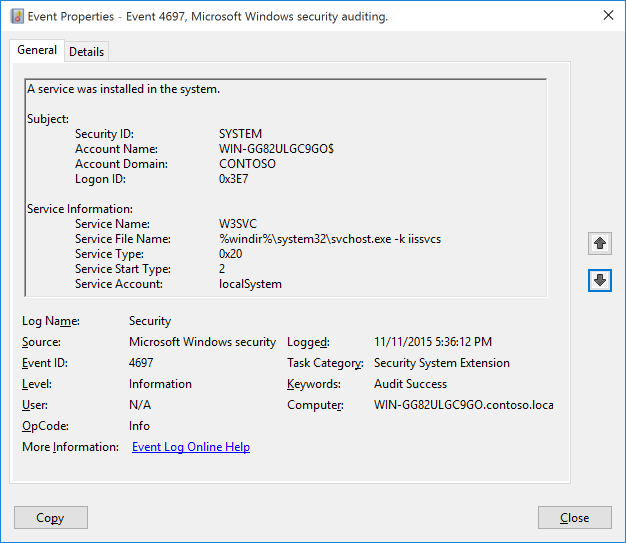The image size is (626, 543).
Task: Click the Logged date and time value
Action: click(432, 342)
